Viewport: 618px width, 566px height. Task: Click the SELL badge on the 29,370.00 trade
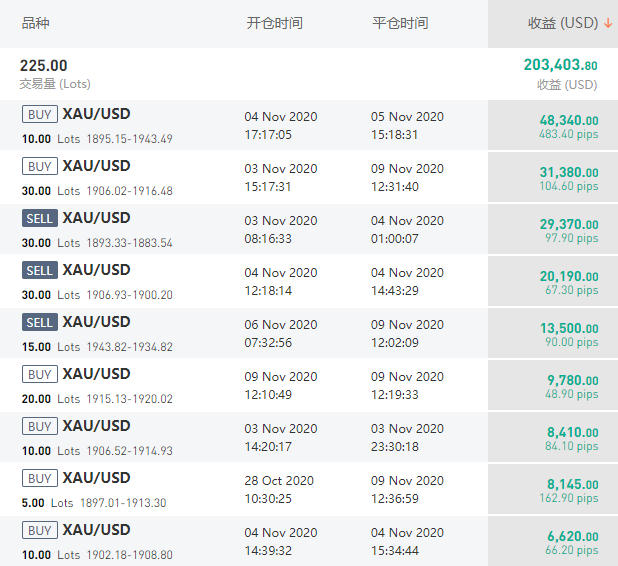point(40,218)
